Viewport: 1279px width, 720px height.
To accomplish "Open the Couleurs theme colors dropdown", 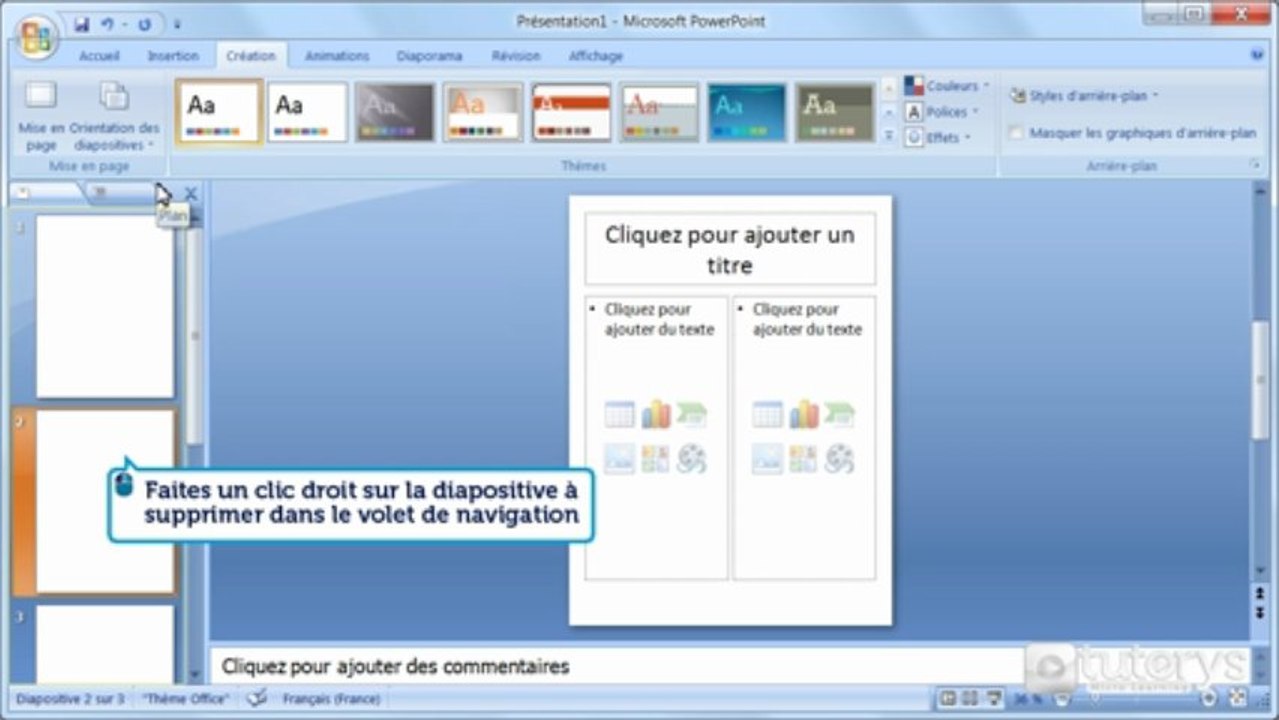I will 946,86.
